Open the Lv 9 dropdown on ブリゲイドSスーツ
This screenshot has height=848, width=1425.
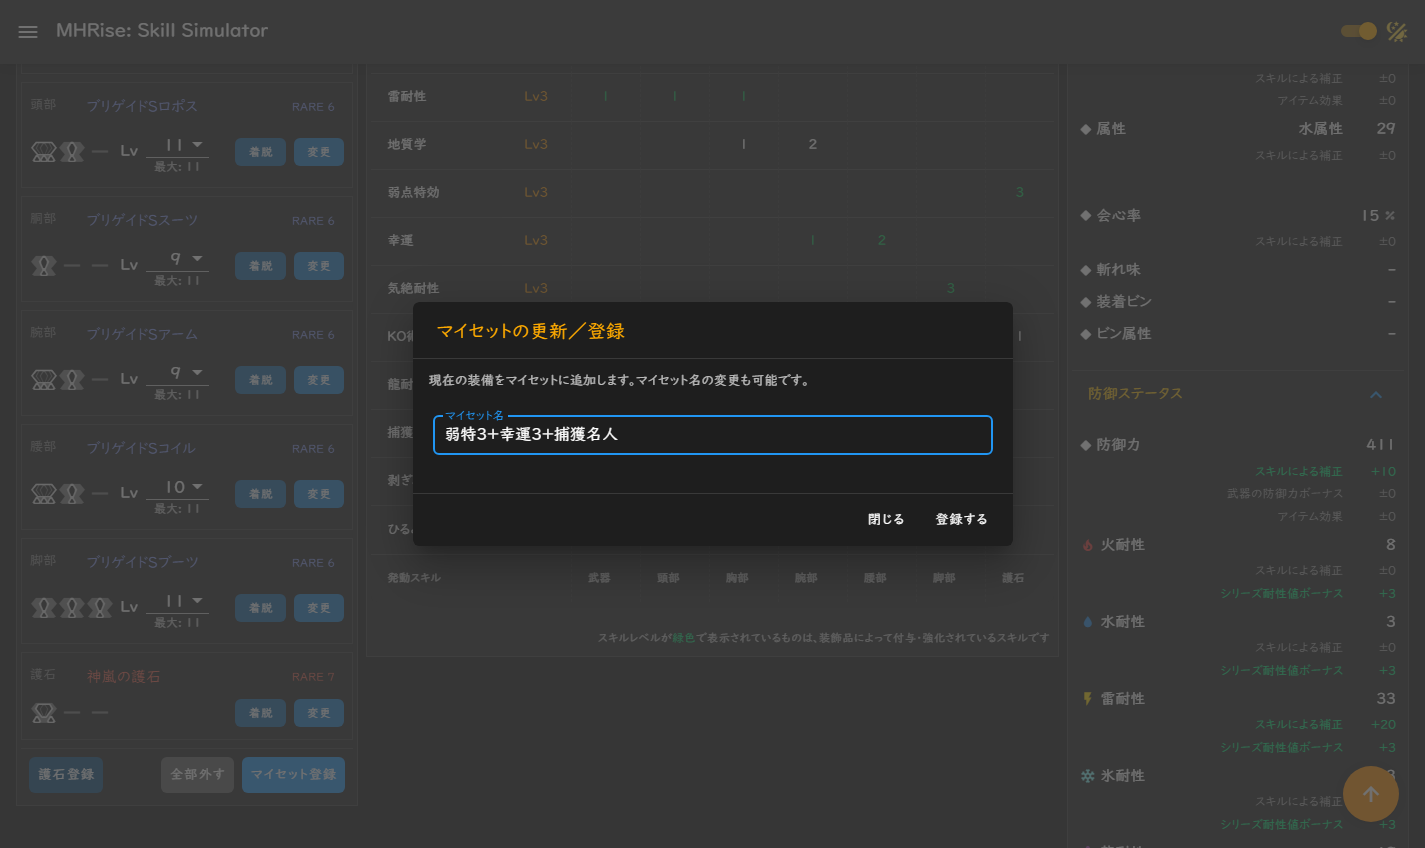pos(178,259)
